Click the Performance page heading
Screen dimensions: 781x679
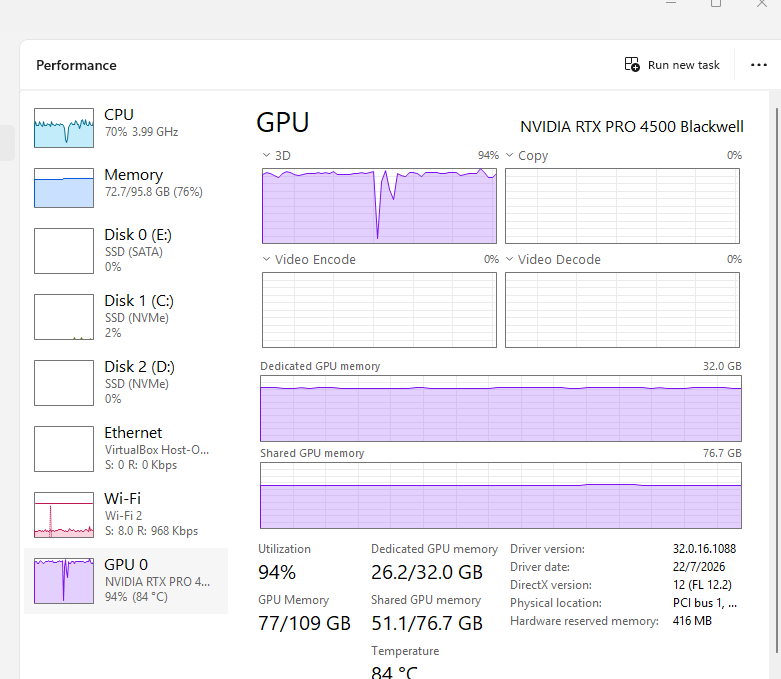pyautogui.click(x=76, y=65)
